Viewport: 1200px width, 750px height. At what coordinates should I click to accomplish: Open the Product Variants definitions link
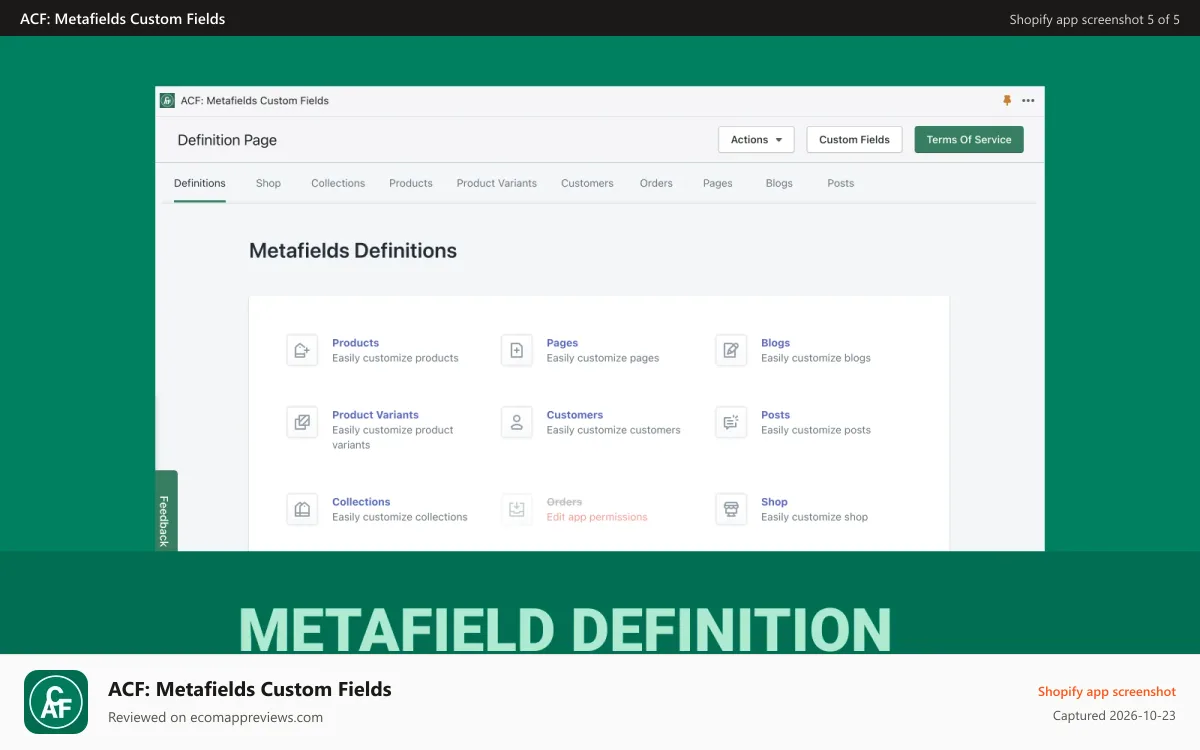pyautogui.click(x=375, y=415)
